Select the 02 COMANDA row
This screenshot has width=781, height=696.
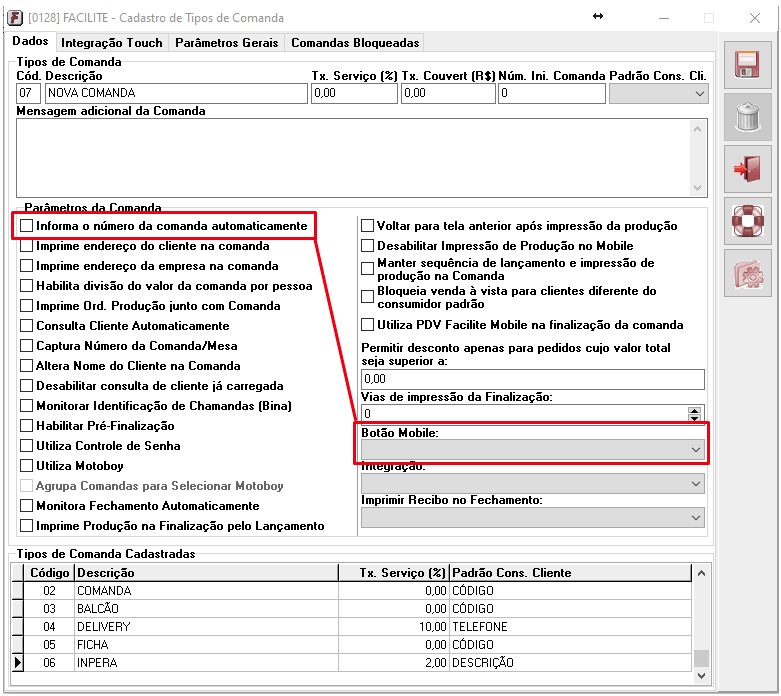click(351, 591)
